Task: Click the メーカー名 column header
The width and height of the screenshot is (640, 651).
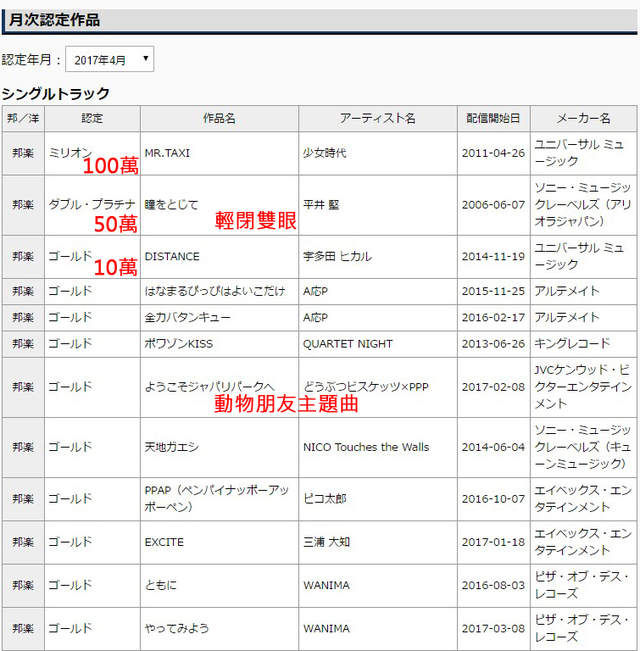Action: (584, 118)
